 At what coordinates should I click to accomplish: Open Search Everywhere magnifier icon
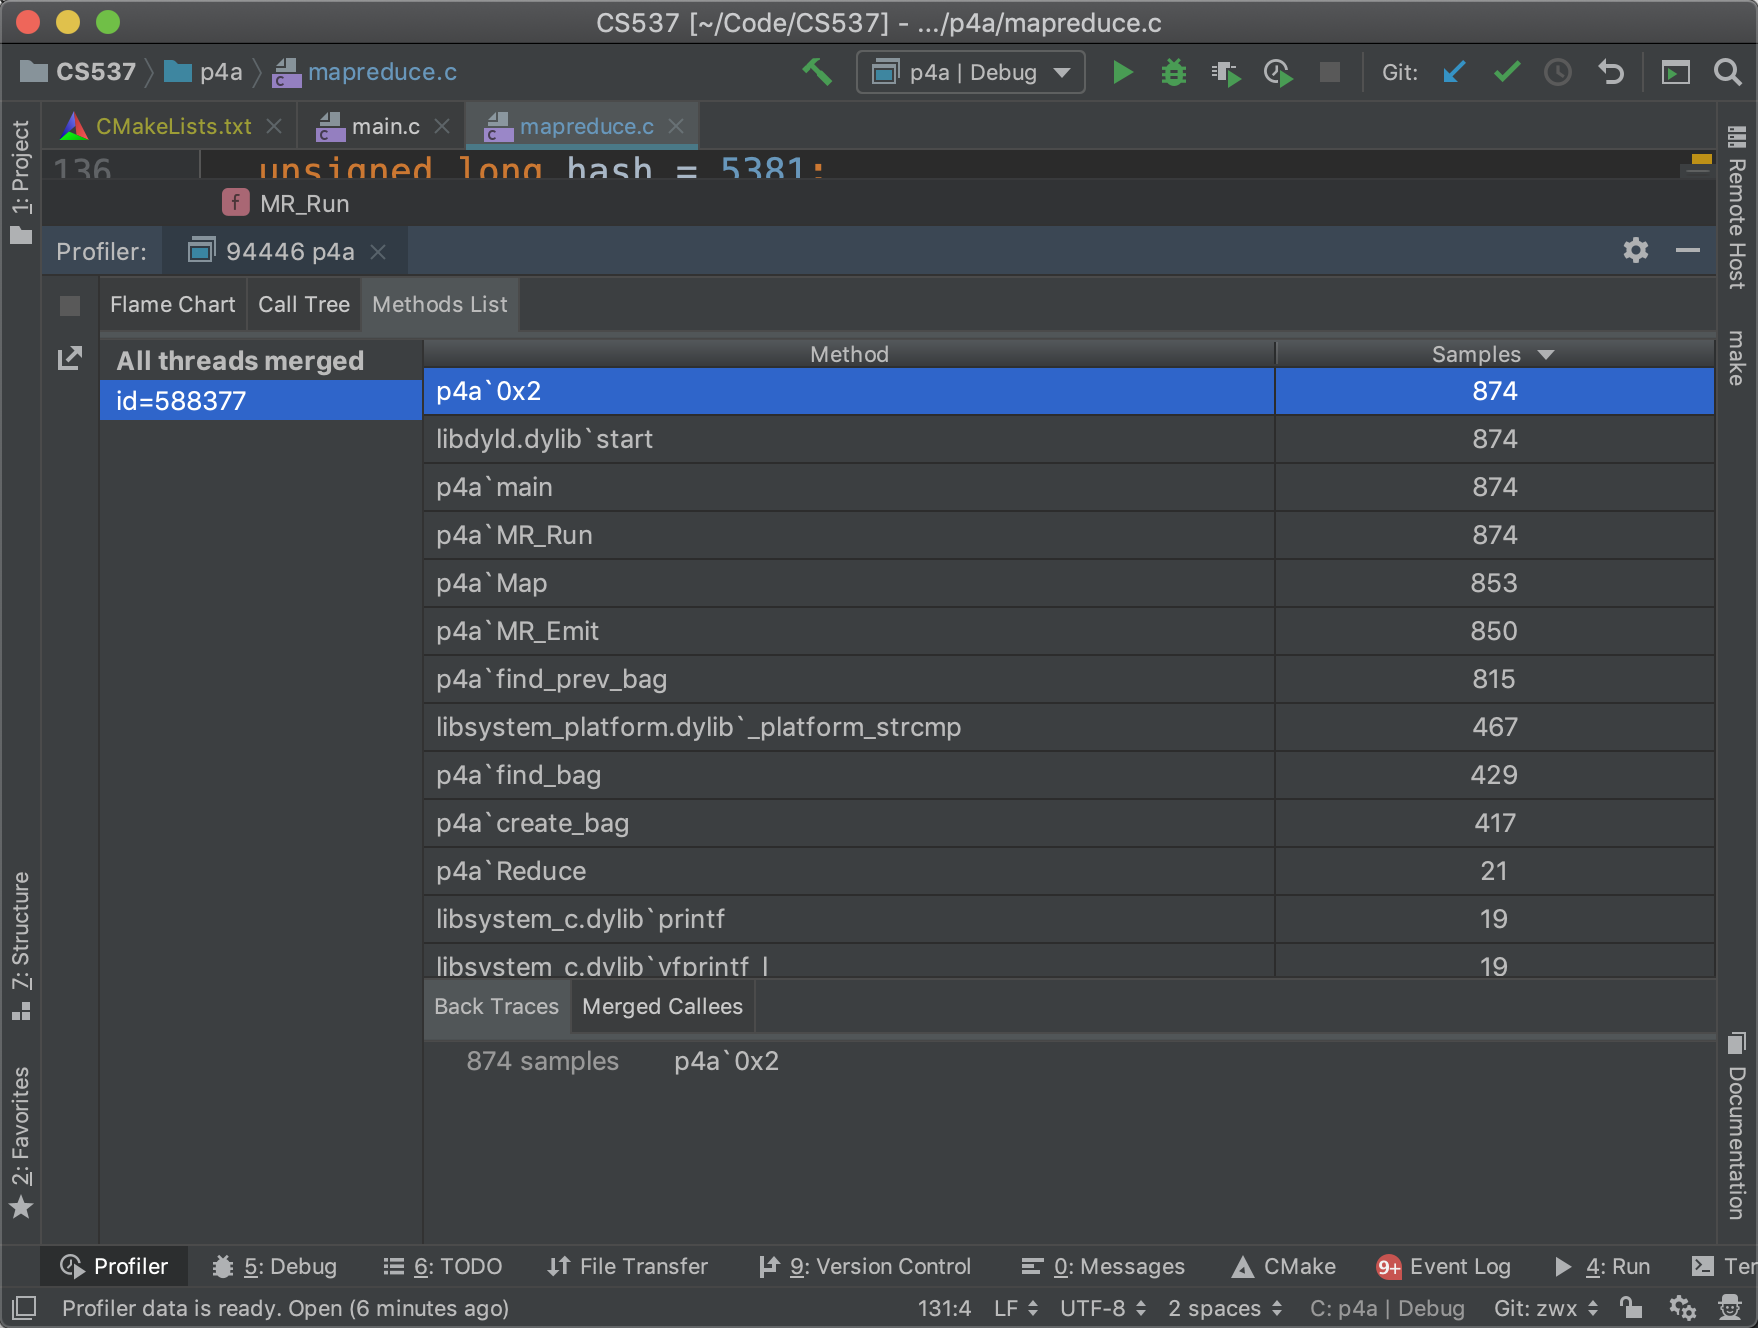[x=1727, y=72]
